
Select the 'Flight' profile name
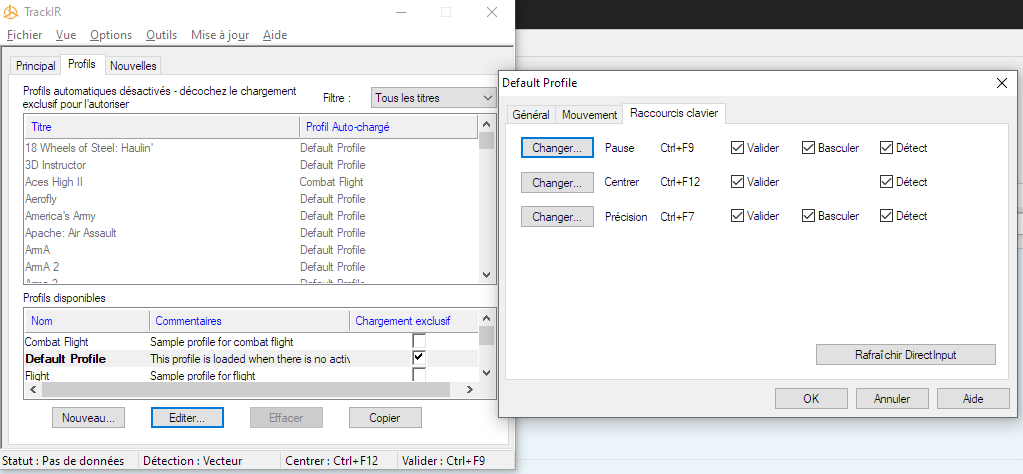[x=37, y=376]
